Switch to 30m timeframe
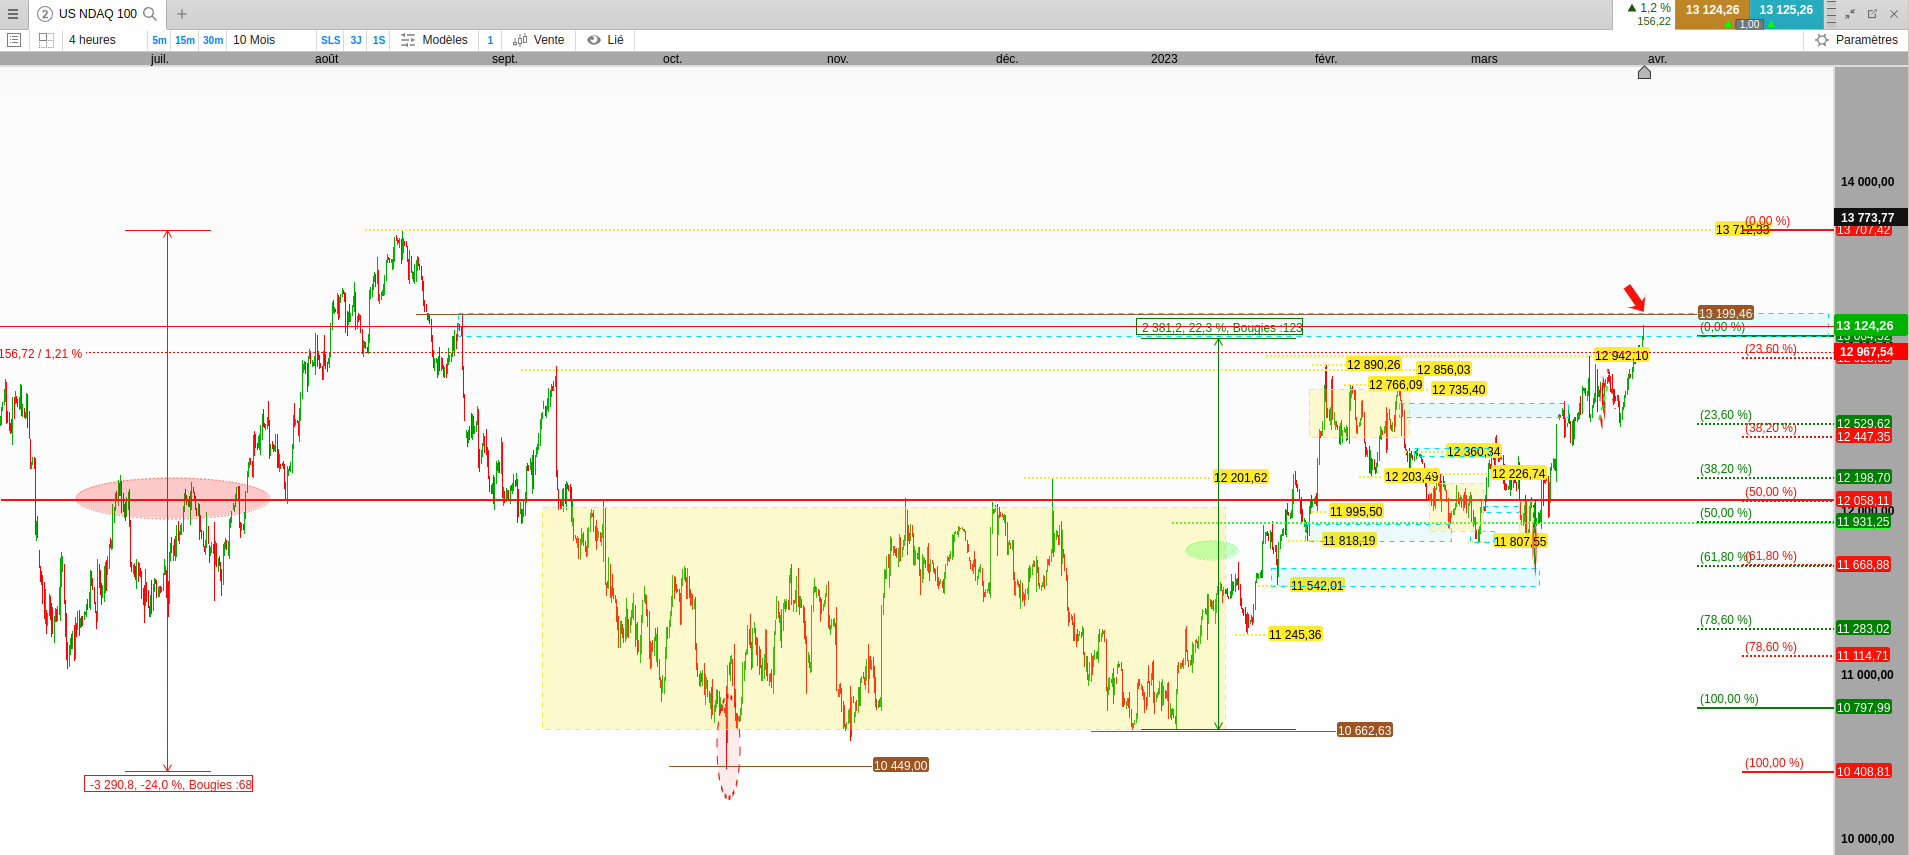 click(x=213, y=40)
